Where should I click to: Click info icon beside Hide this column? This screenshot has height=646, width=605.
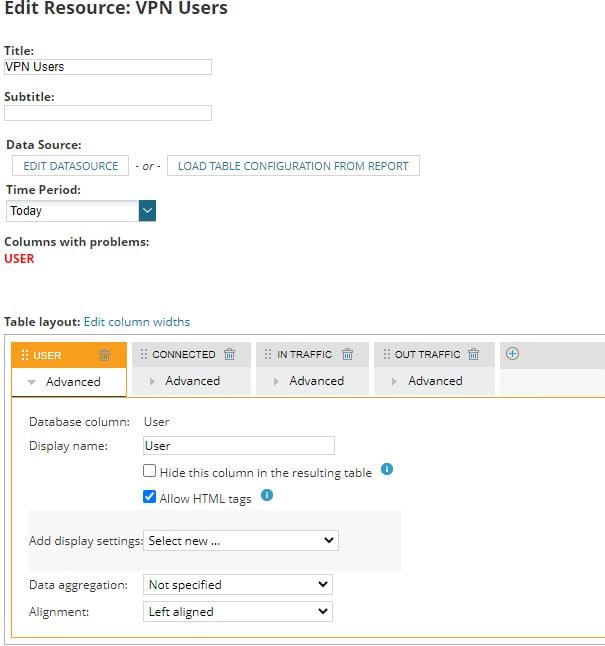pyautogui.click(x=387, y=469)
